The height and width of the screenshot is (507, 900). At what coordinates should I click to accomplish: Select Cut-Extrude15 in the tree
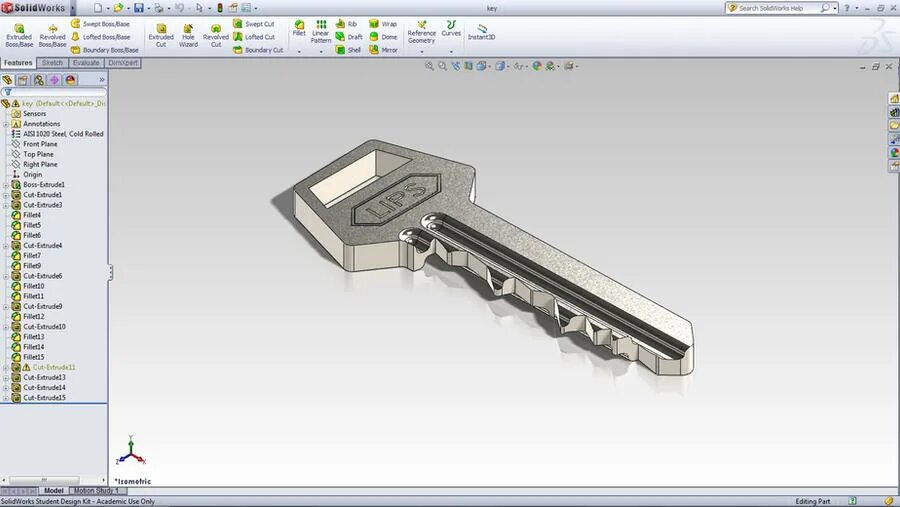[44, 398]
